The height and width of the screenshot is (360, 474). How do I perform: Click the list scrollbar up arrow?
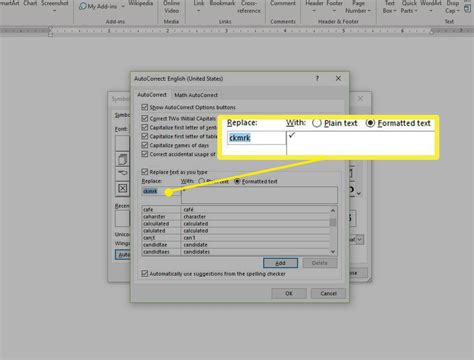click(x=333, y=210)
